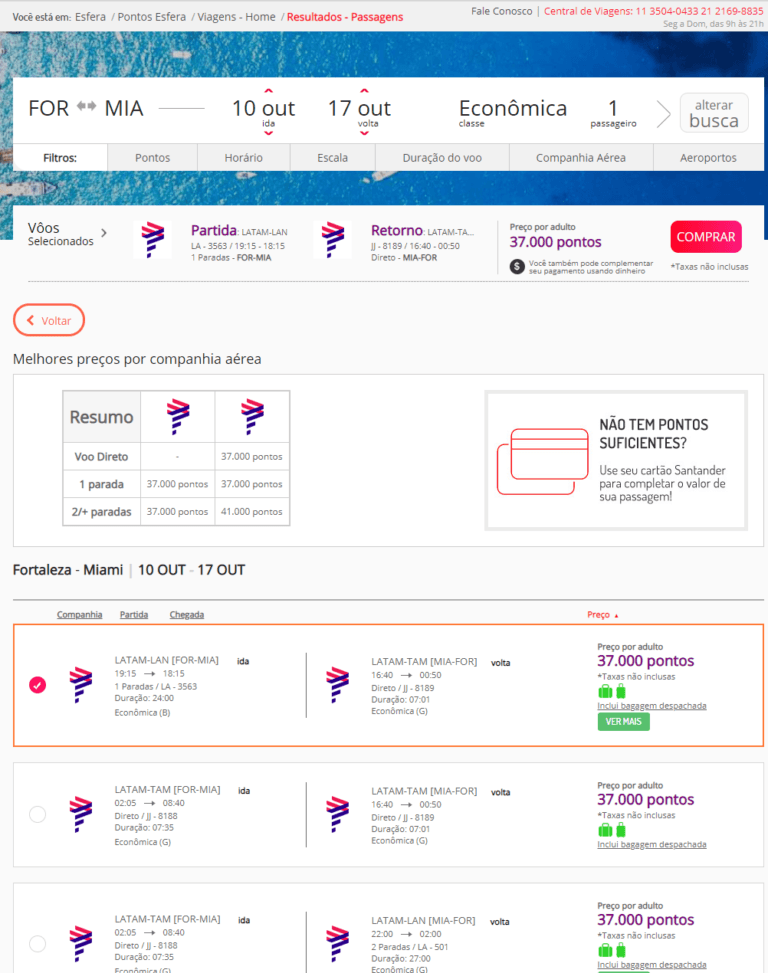This screenshot has width=768, height=973.
Task: Select the second flight option radio button
Action: pyautogui.click(x=38, y=814)
